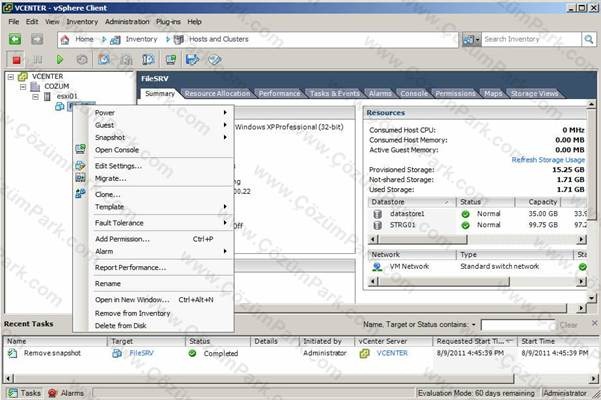Click the CD/DVD device connect toolbar icon
This screenshot has height=400, width=601.
point(215,60)
